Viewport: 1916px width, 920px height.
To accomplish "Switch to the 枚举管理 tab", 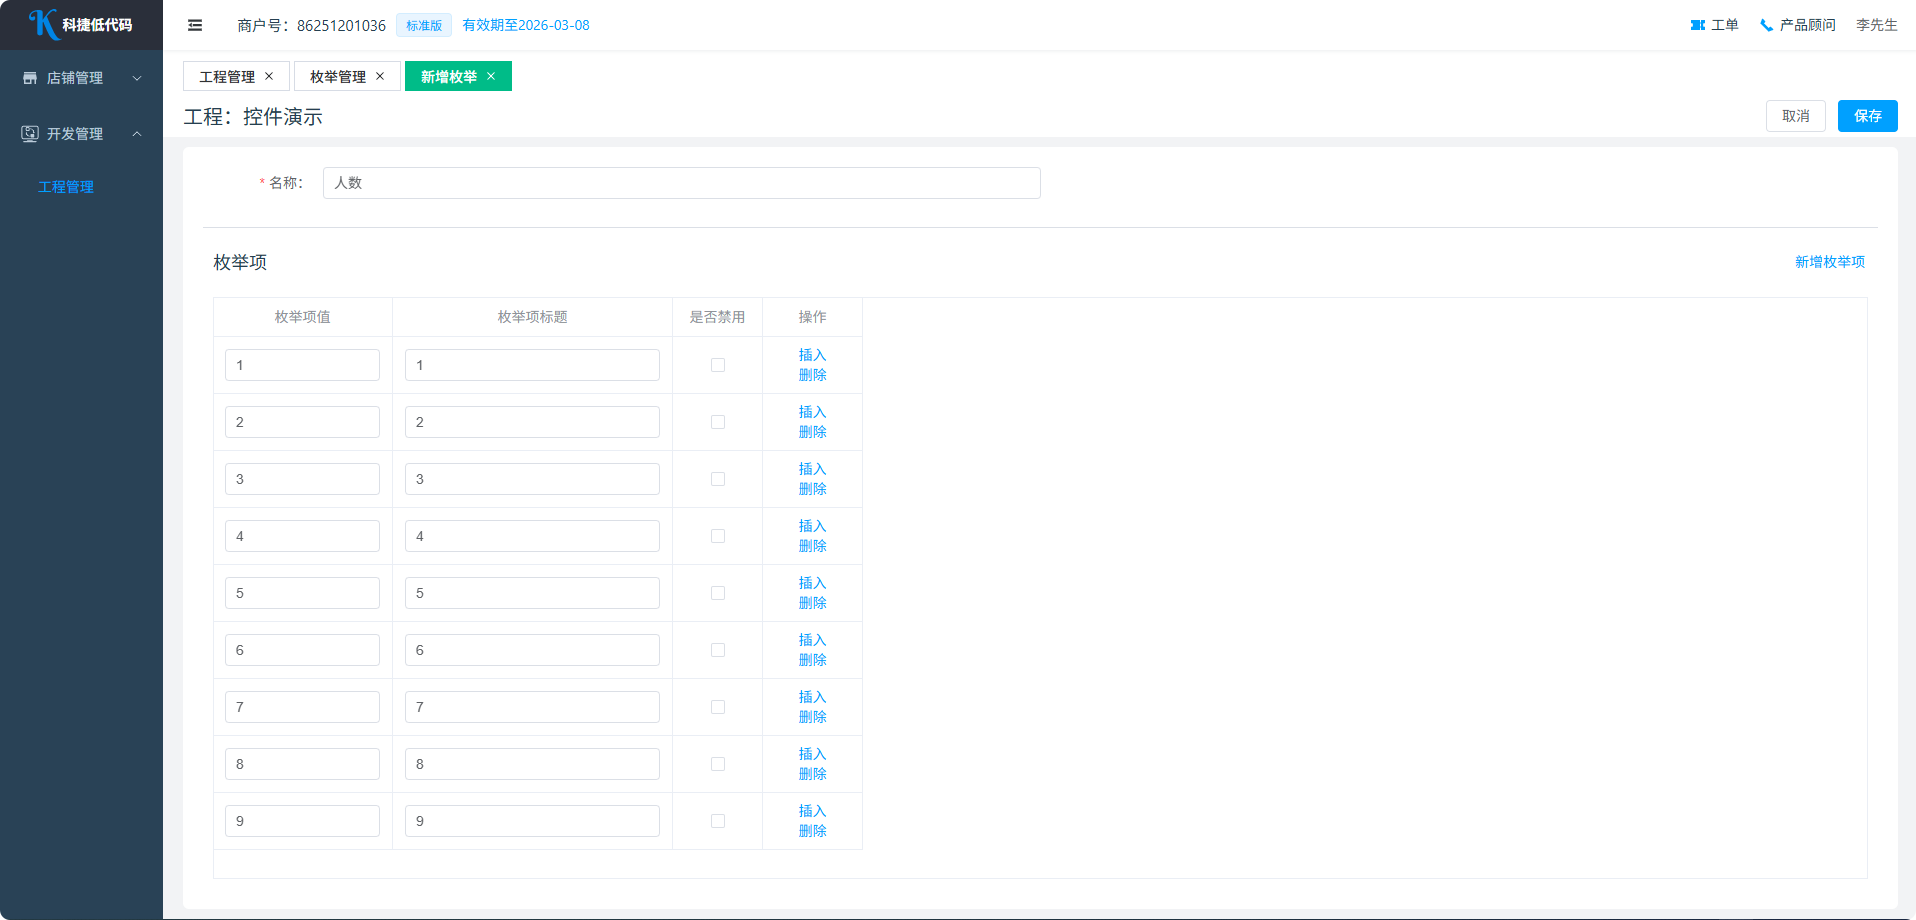I will coord(338,76).
